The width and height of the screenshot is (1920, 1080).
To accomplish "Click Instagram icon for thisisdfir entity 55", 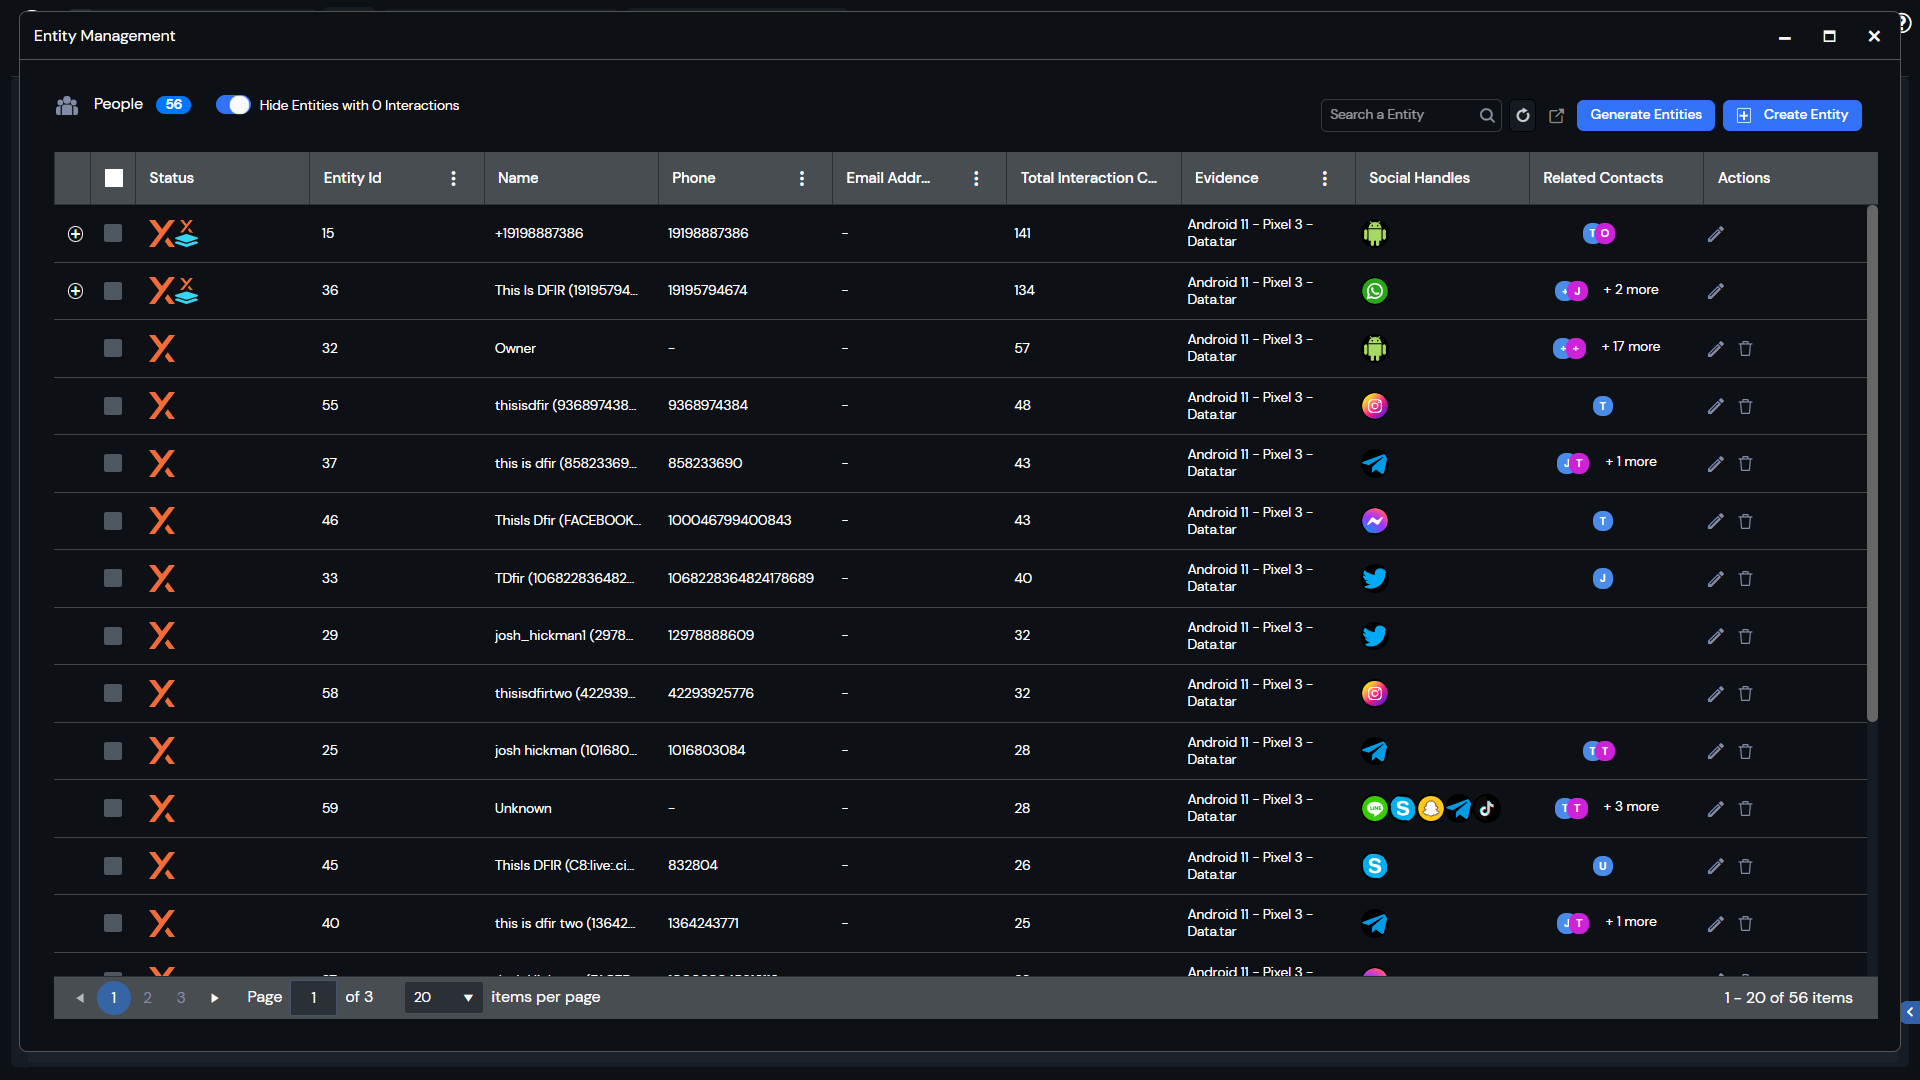I will 1375,406.
